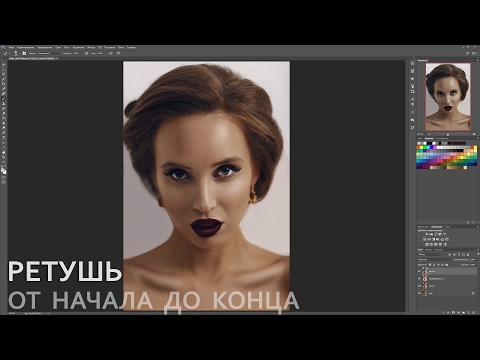Add a Brightness/Contrast adjustment layer
Image resolution: width=480 pixels, height=360 pixels.
[426, 234]
